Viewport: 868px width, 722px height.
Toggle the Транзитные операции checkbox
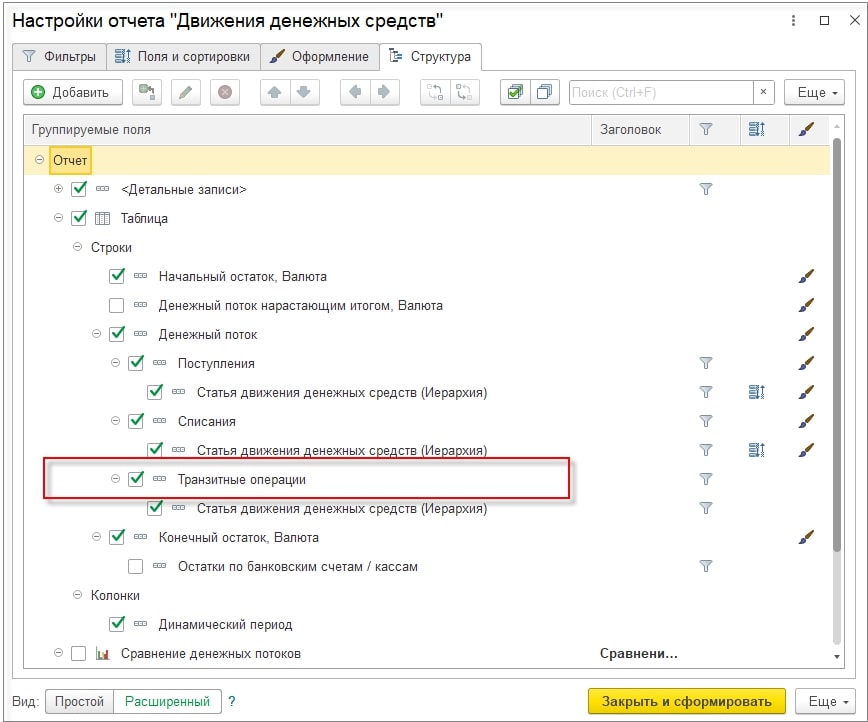tap(136, 478)
